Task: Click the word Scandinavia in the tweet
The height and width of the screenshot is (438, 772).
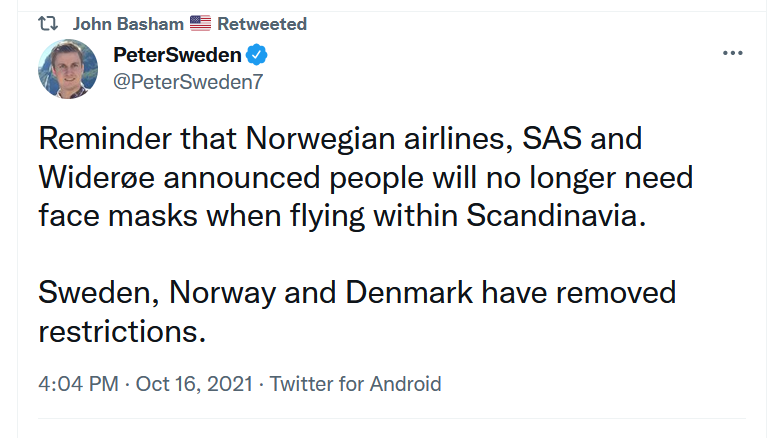Action: tap(556, 216)
